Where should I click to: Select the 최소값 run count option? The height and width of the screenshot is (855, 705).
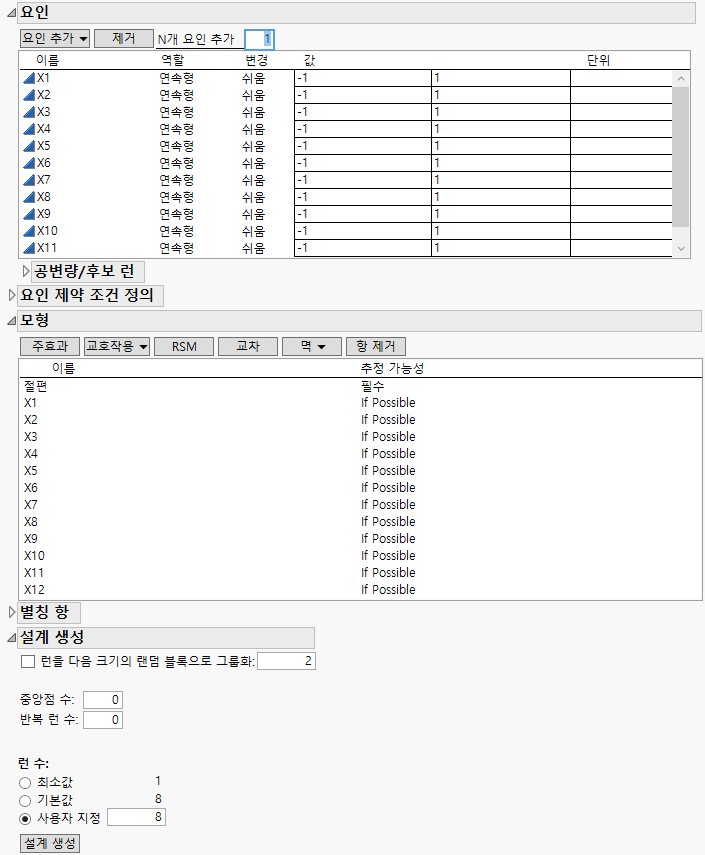[25, 783]
